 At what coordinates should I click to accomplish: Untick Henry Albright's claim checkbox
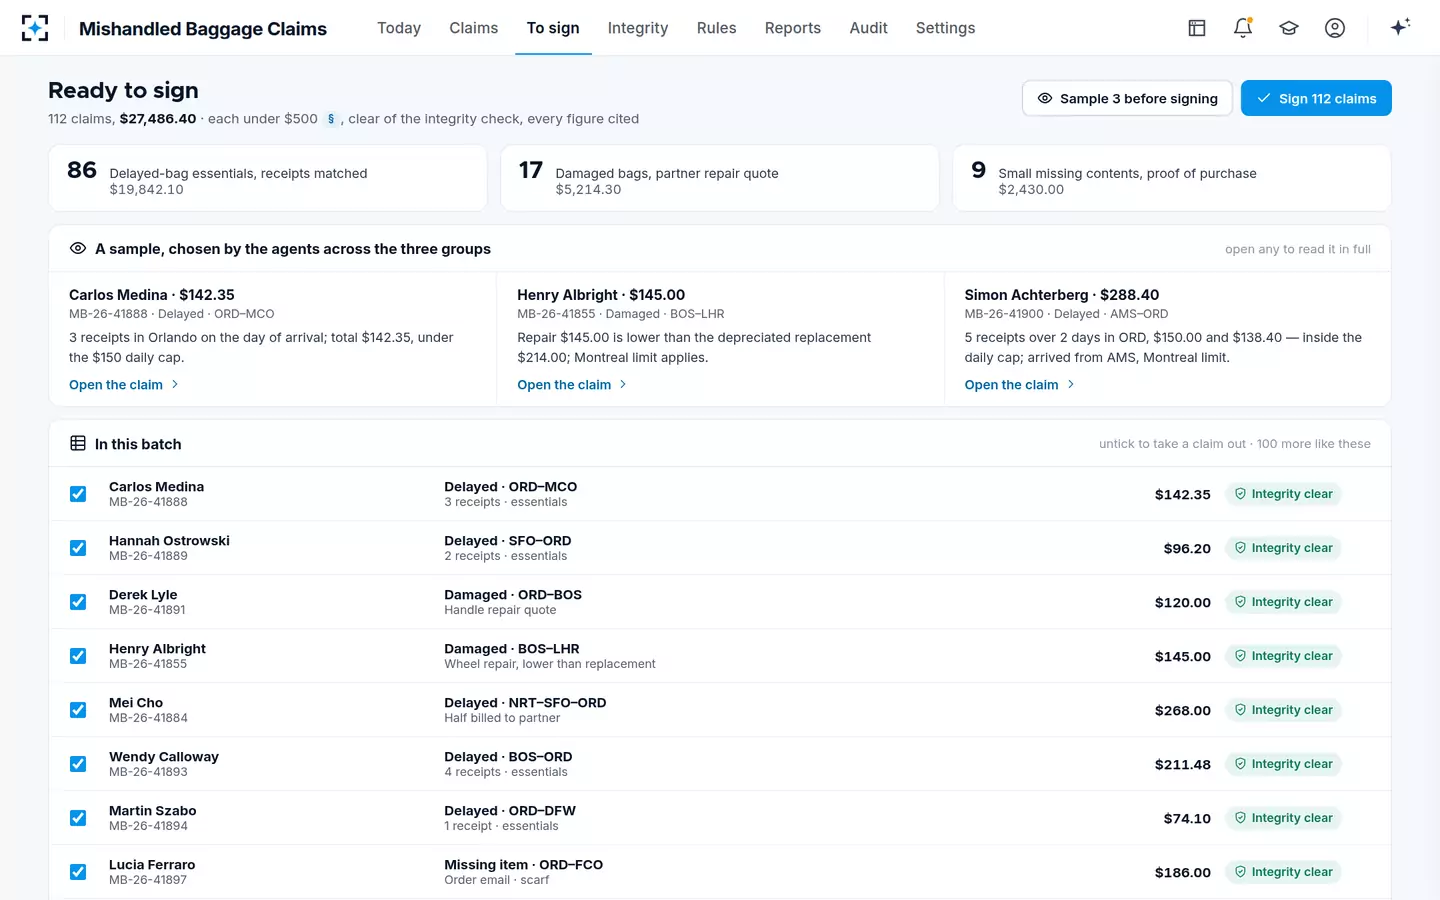pos(78,656)
